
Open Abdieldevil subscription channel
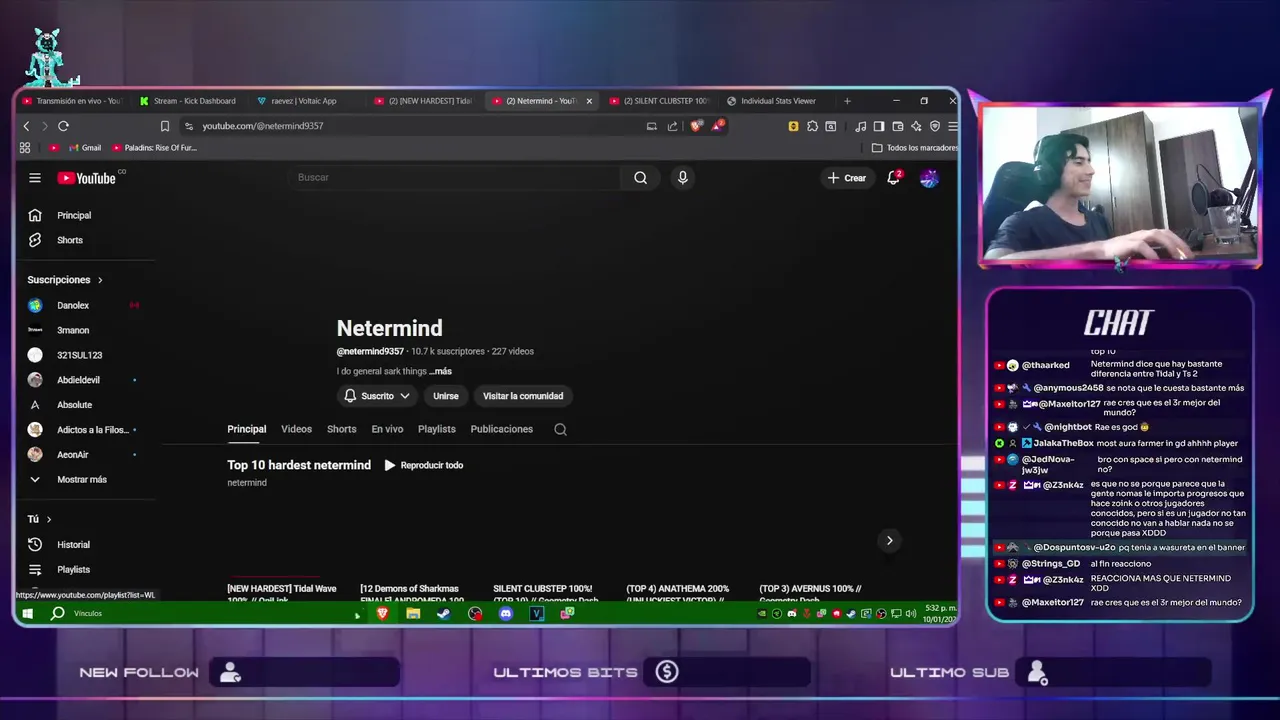click(x=78, y=380)
